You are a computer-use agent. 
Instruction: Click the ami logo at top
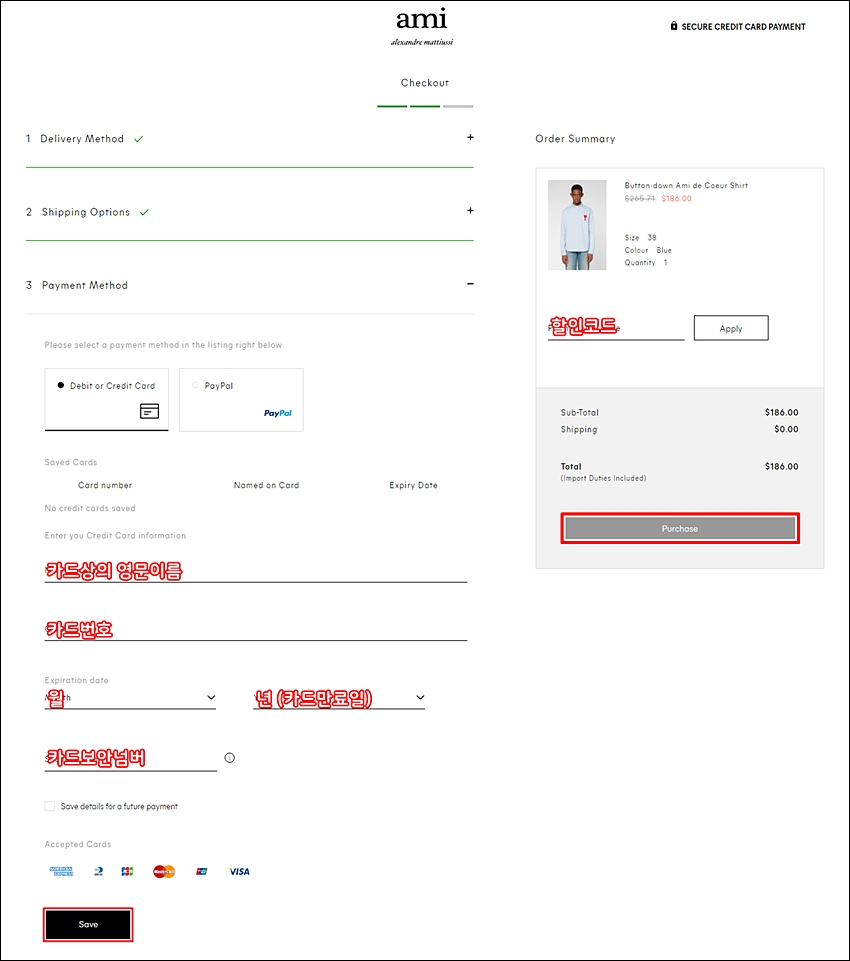click(x=422, y=26)
